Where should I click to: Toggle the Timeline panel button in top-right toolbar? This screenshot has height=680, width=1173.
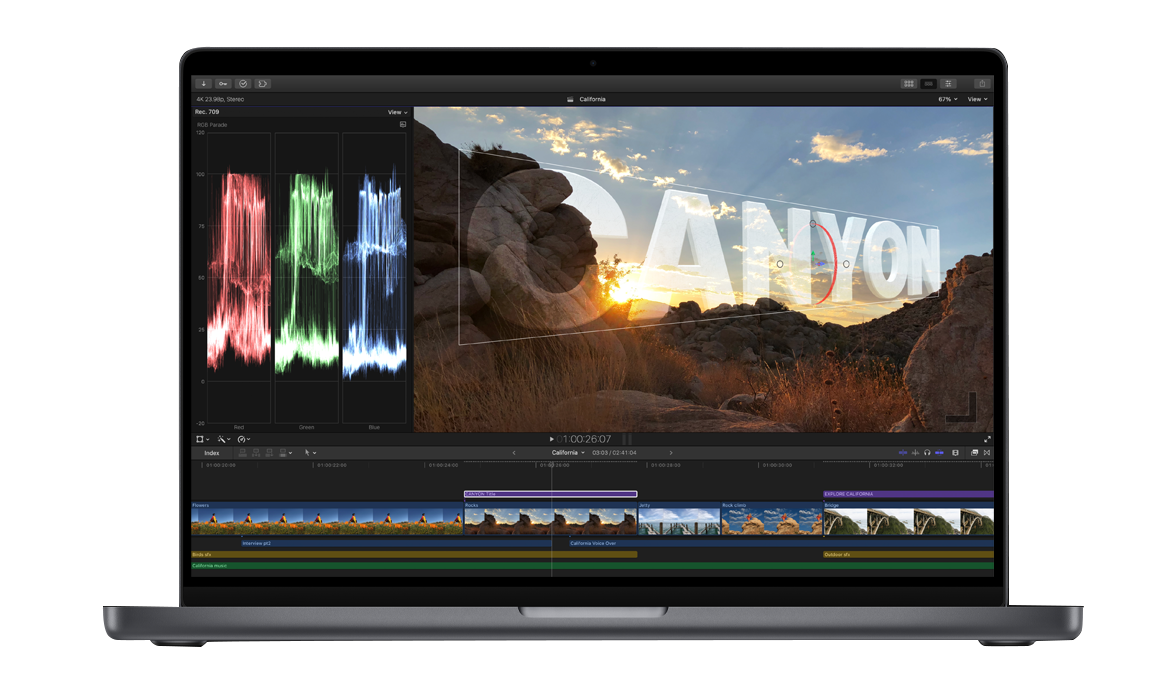(x=928, y=84)
